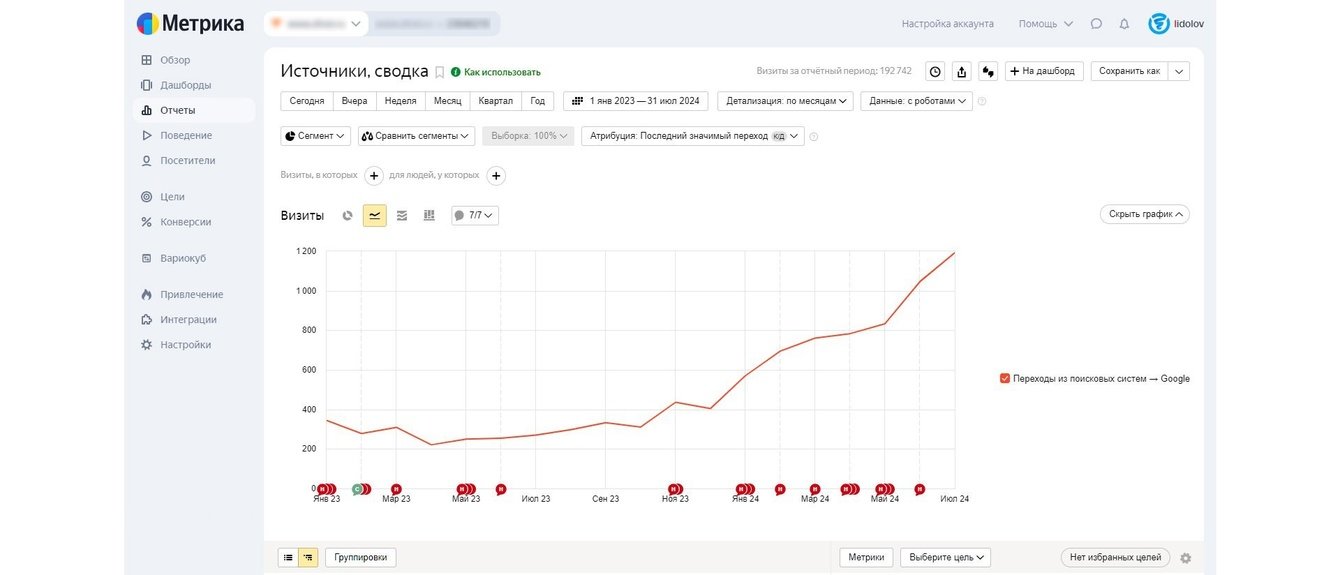Select the Вчера period tab
The image size is (1340, 575).
(354, 101)
